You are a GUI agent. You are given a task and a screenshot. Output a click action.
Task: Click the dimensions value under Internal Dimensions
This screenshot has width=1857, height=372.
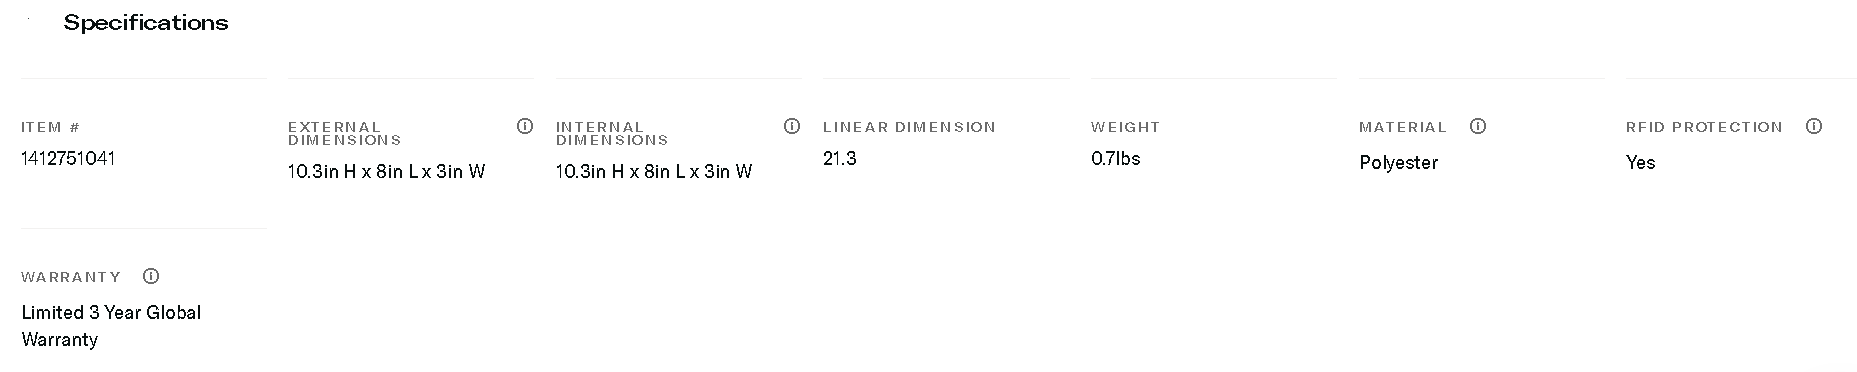tap(654, 171)
